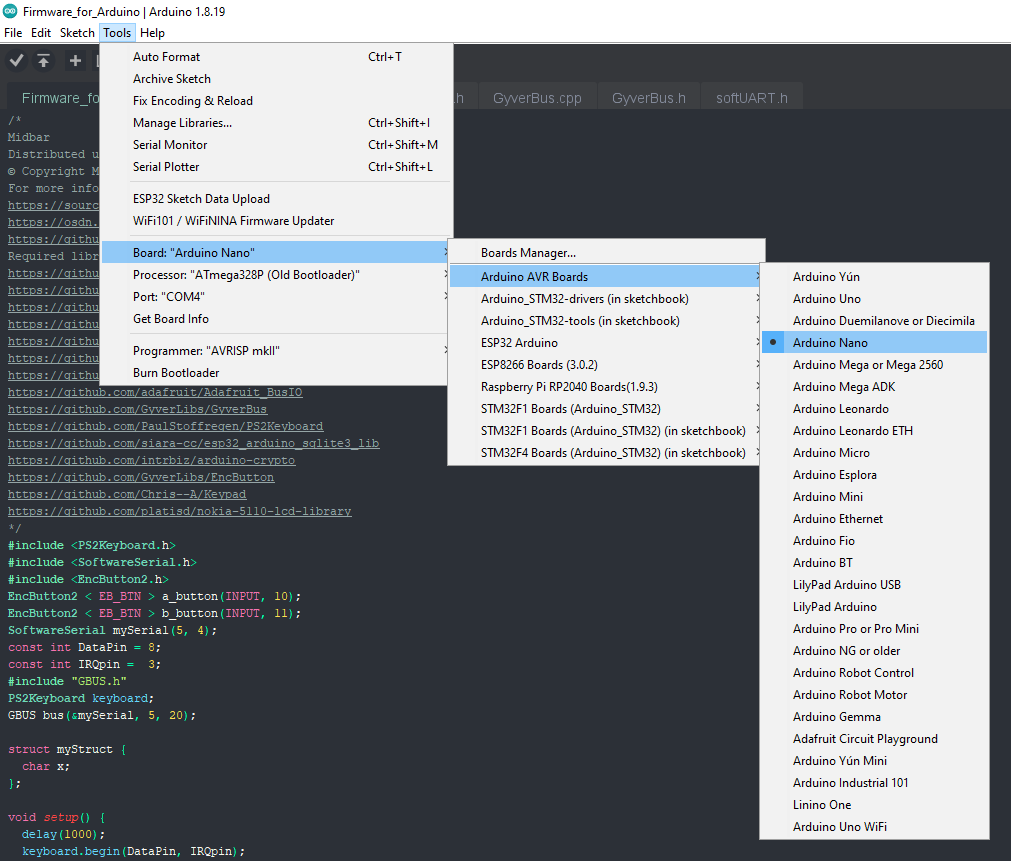This screenshot has height=861, width=1011.
Task: Click Get Board Info
Action: 275,319
